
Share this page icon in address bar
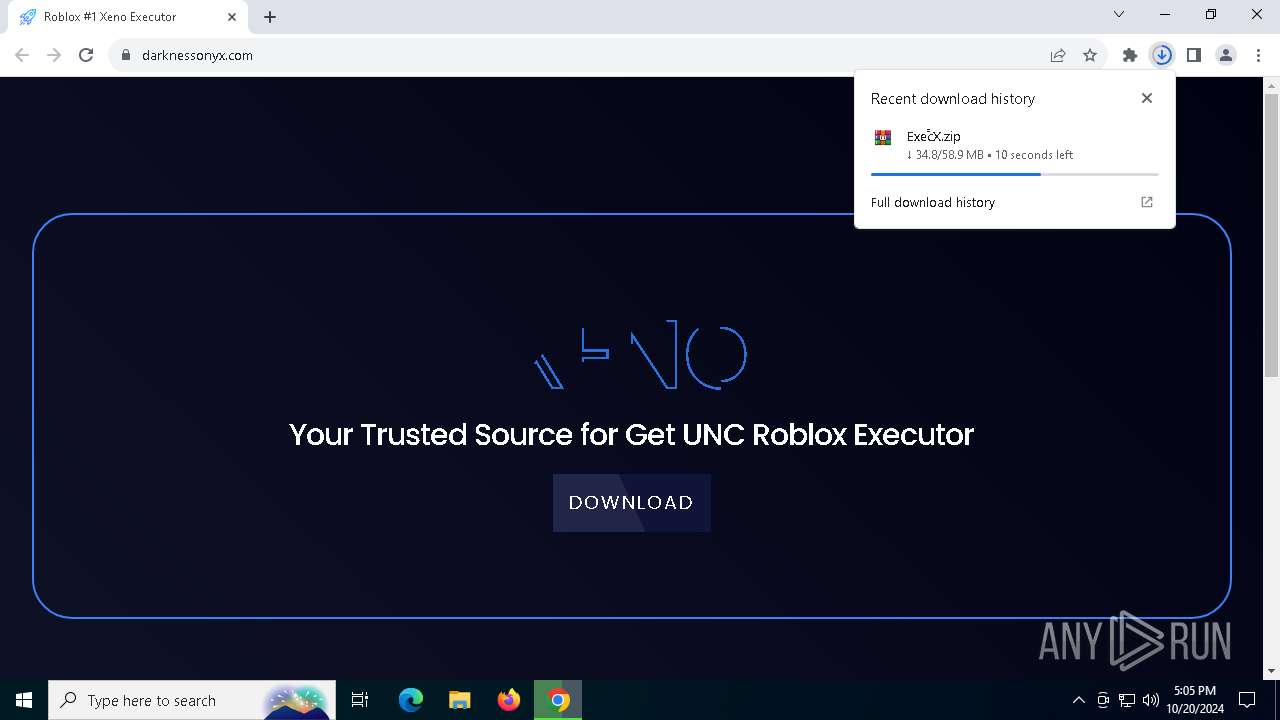coord(1058,55)
